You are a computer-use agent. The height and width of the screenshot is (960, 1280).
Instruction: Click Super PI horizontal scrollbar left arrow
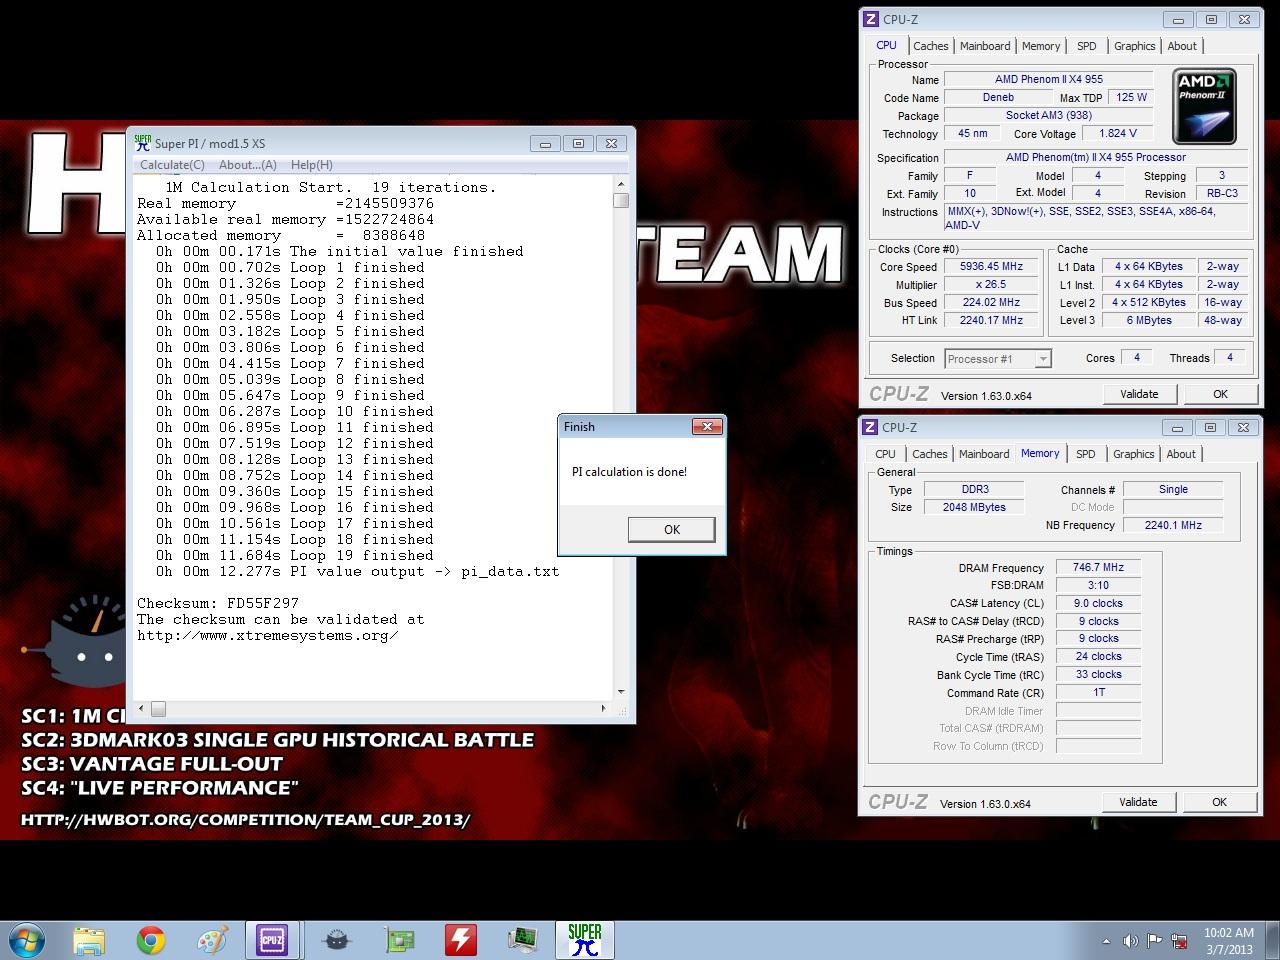pyautogui.click(x=141, y=709)
